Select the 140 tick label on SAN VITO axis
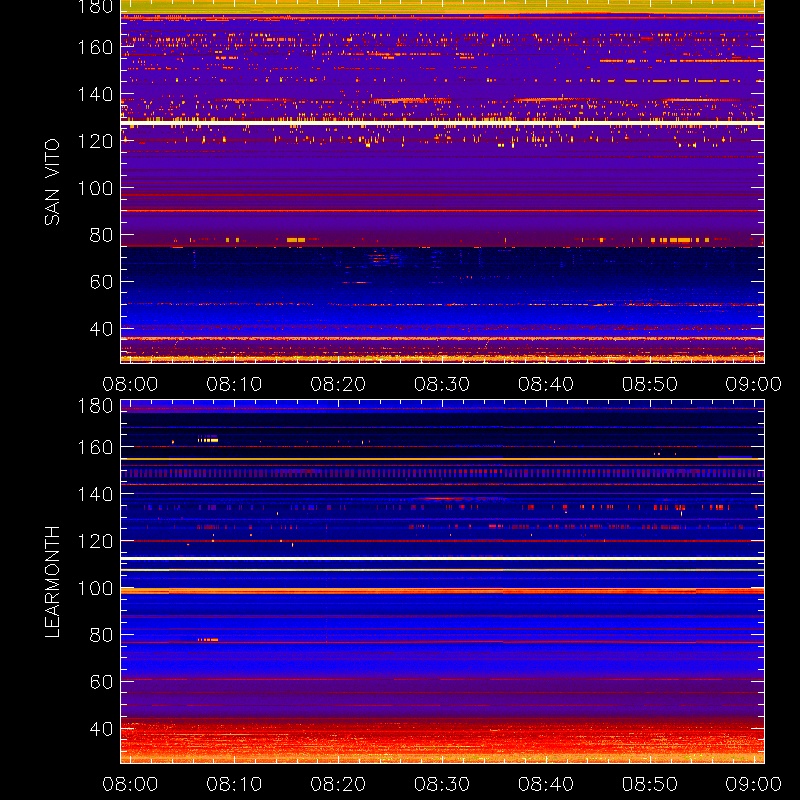800x800 pixels. click(95, 94)
